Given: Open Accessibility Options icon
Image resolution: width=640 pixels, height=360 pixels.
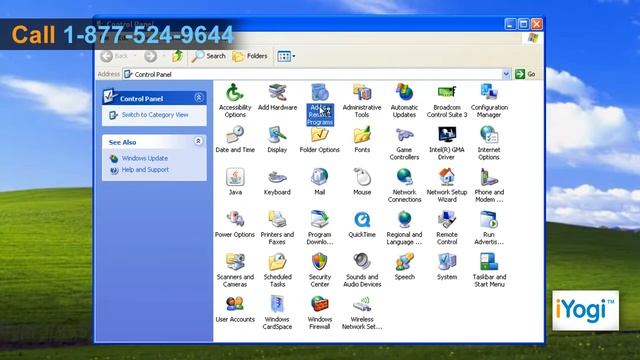Looking at the screenshot, I should tap(235, 100).
